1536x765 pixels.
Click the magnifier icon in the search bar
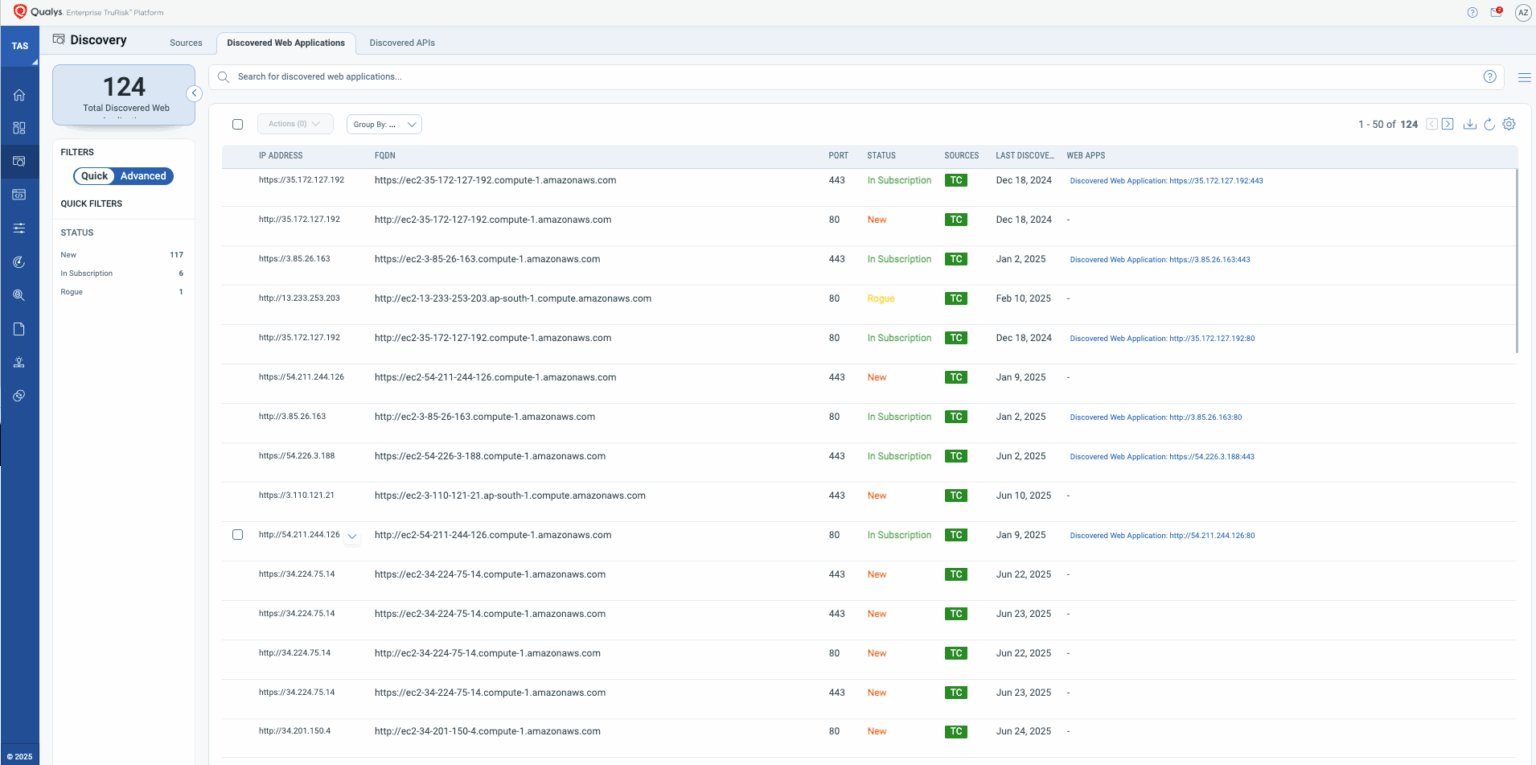point(223,77)
